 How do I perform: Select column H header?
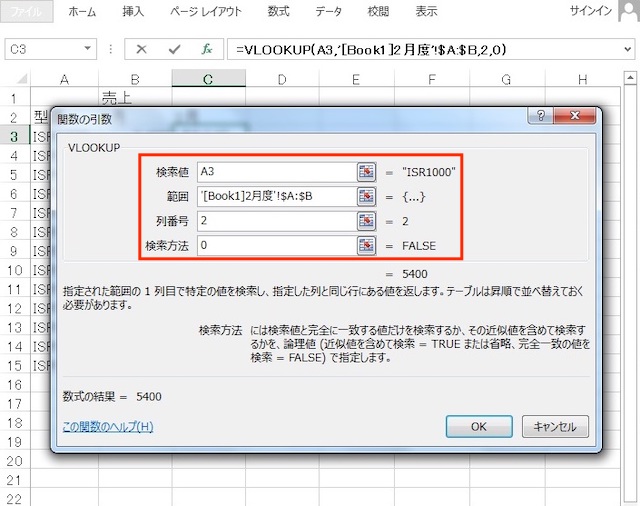(x=582, y=79)
